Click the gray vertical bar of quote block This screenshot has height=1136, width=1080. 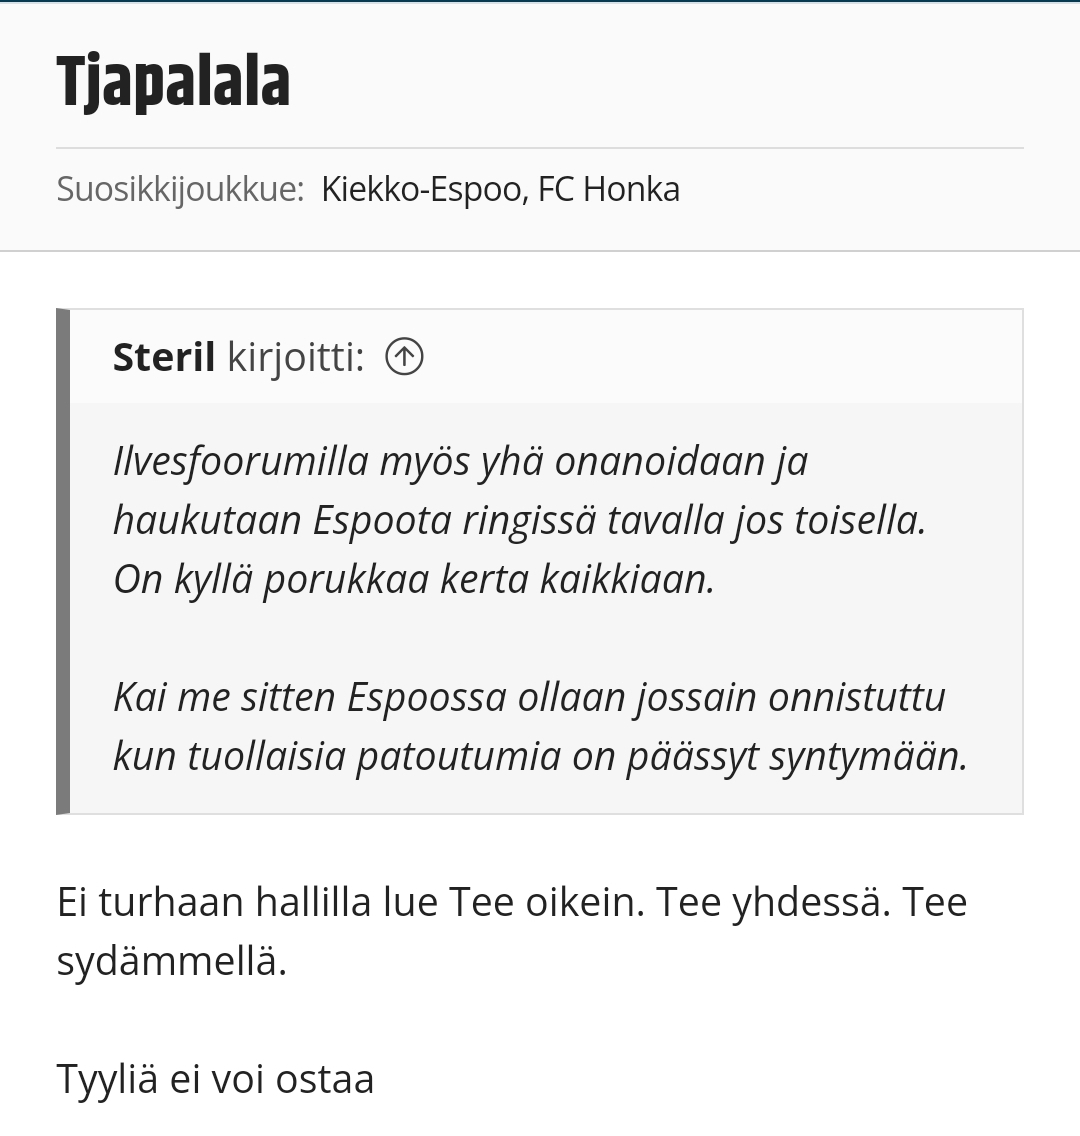tap(63, 561)
